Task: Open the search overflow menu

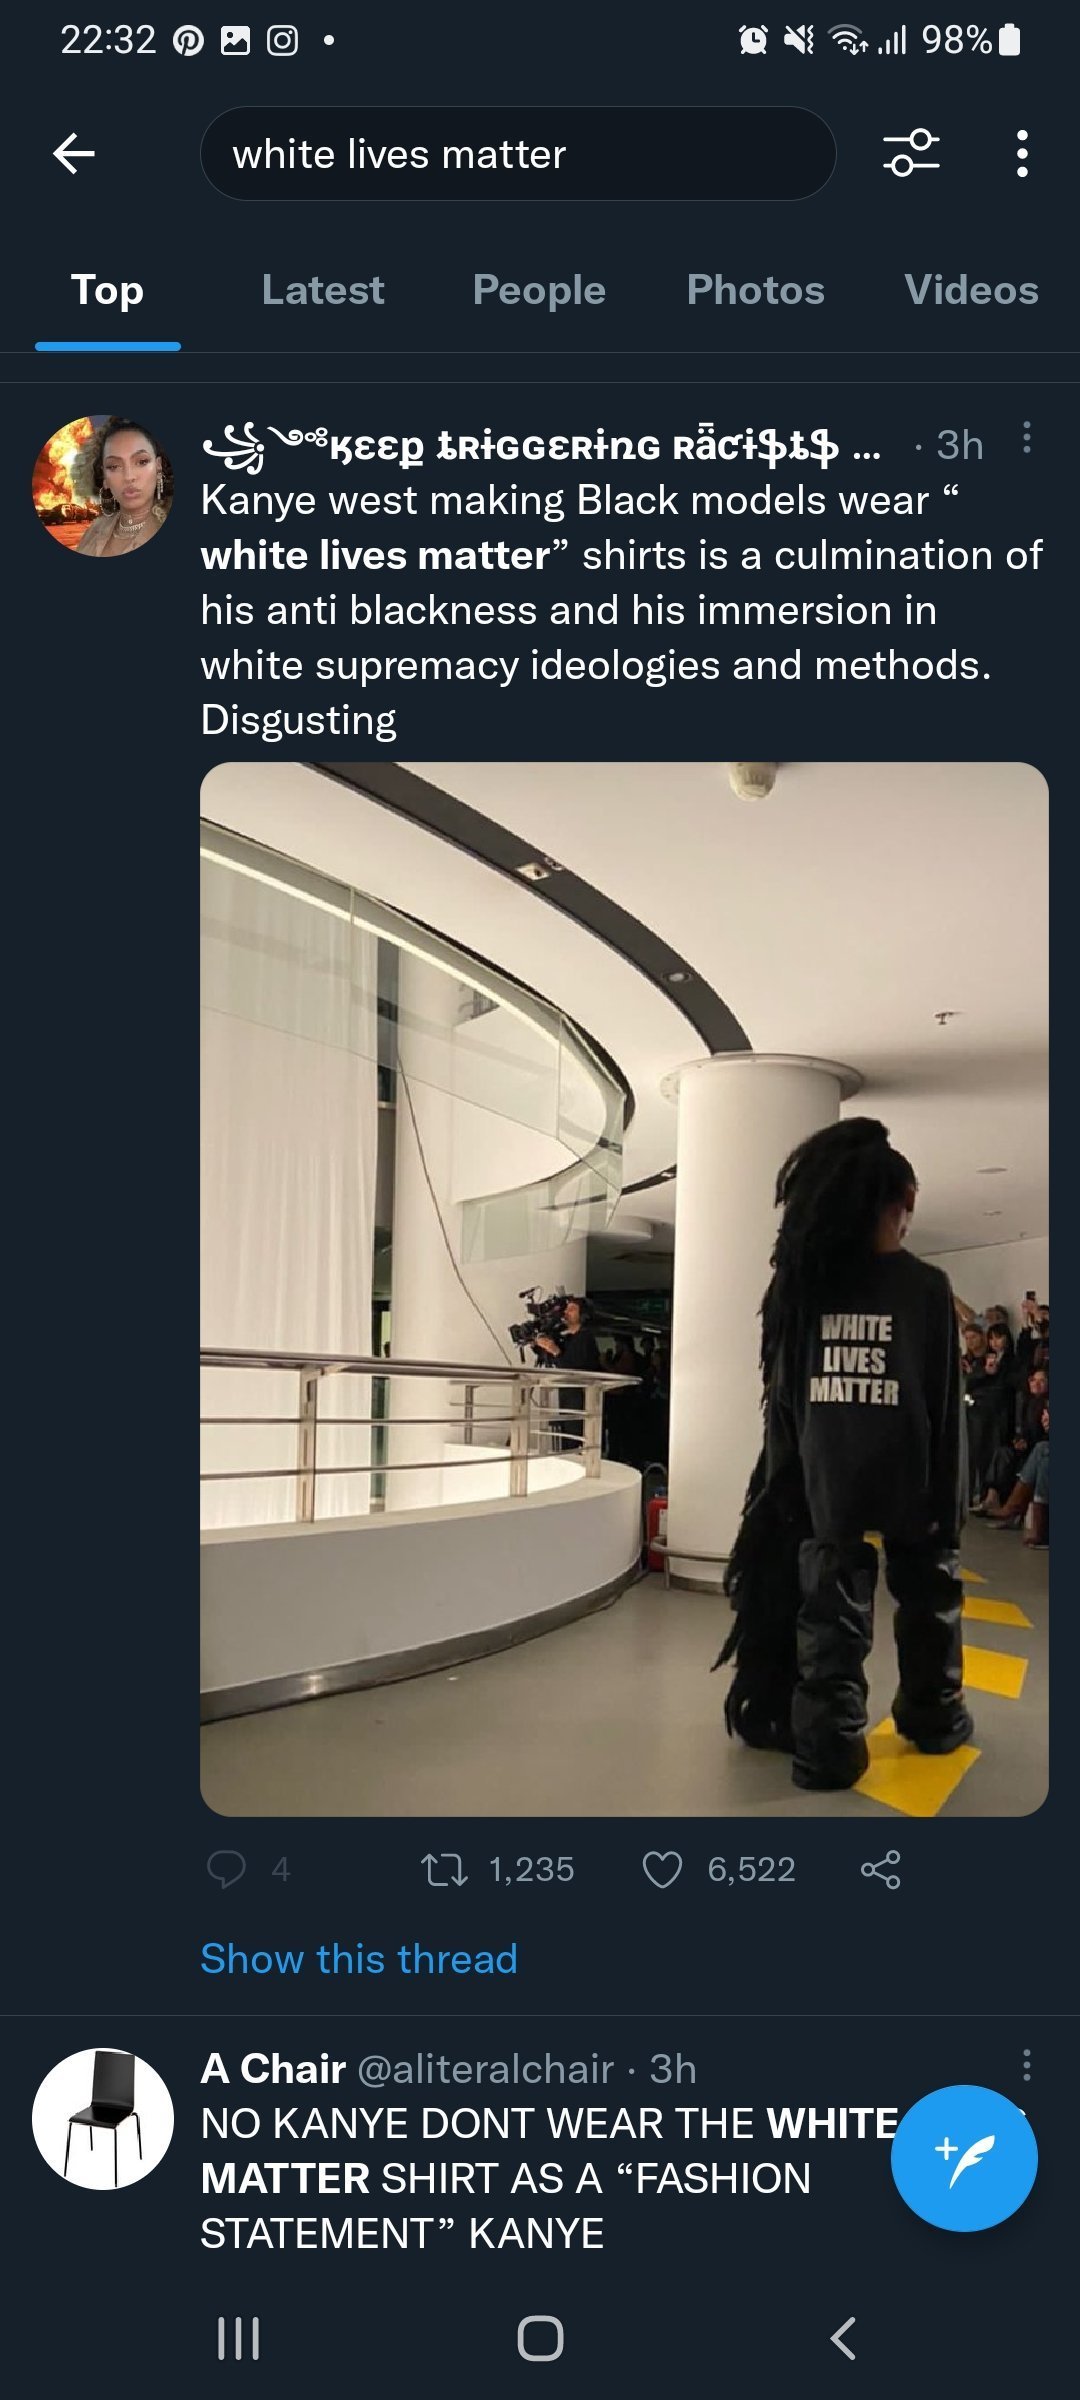Action: [1021, 154]
